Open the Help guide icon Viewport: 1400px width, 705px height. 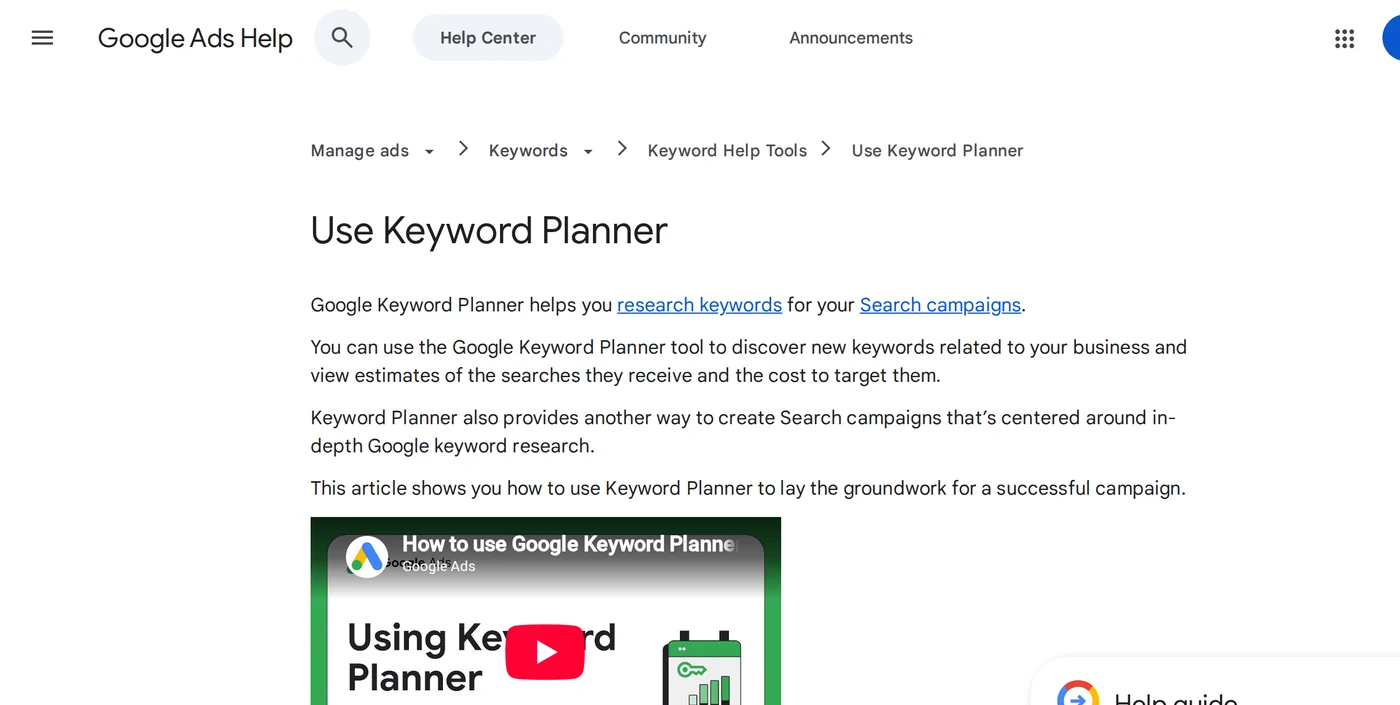tap(1078, 693)
